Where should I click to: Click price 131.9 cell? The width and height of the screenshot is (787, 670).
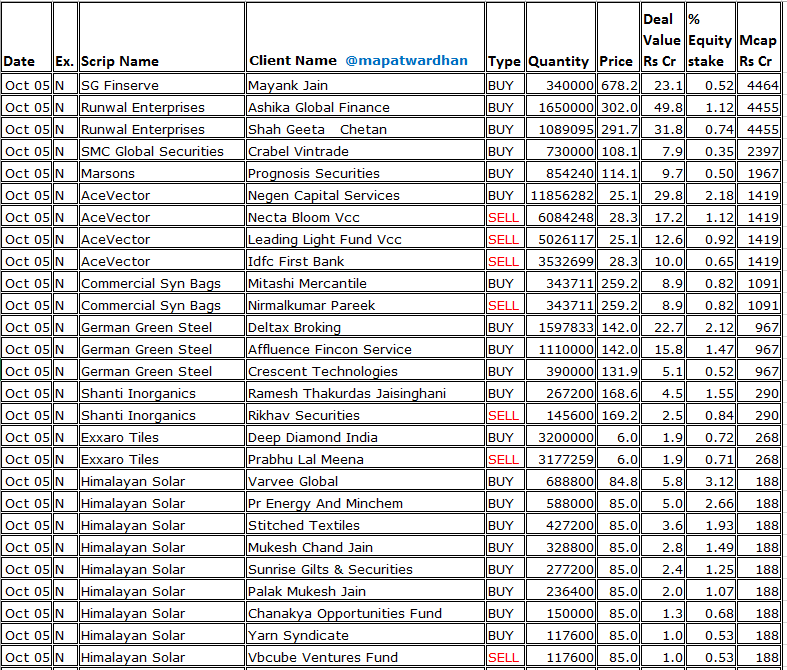point(618,372)
